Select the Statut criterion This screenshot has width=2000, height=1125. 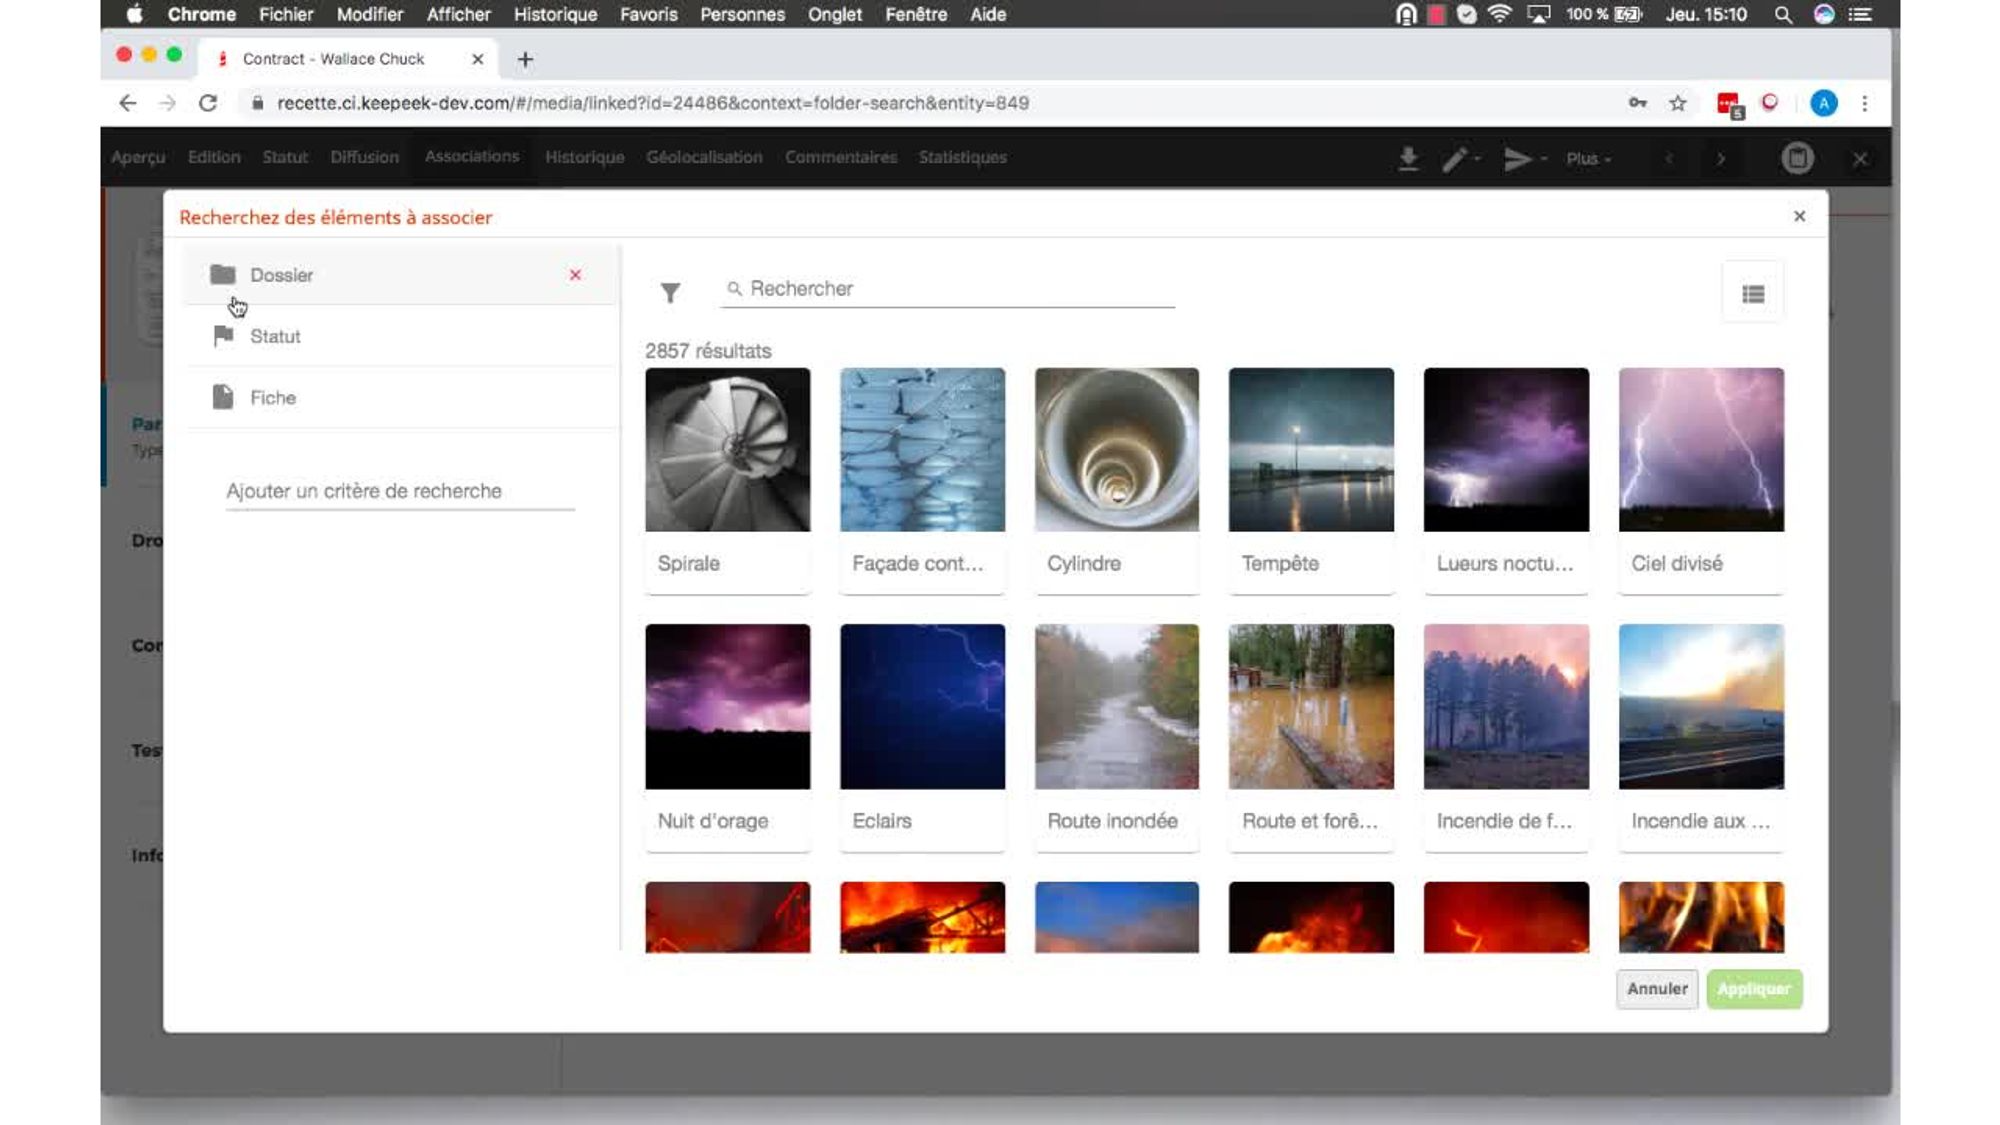coord(275,336)
